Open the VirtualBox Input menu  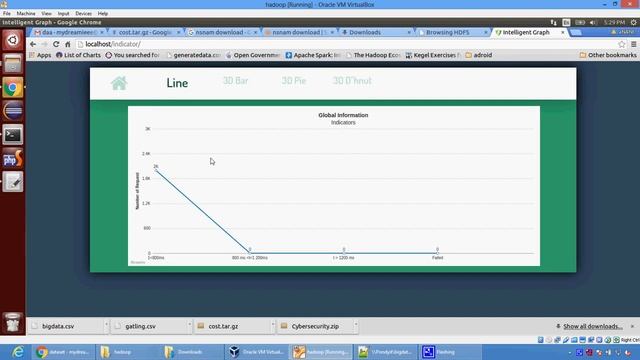(x=63, y=13)
